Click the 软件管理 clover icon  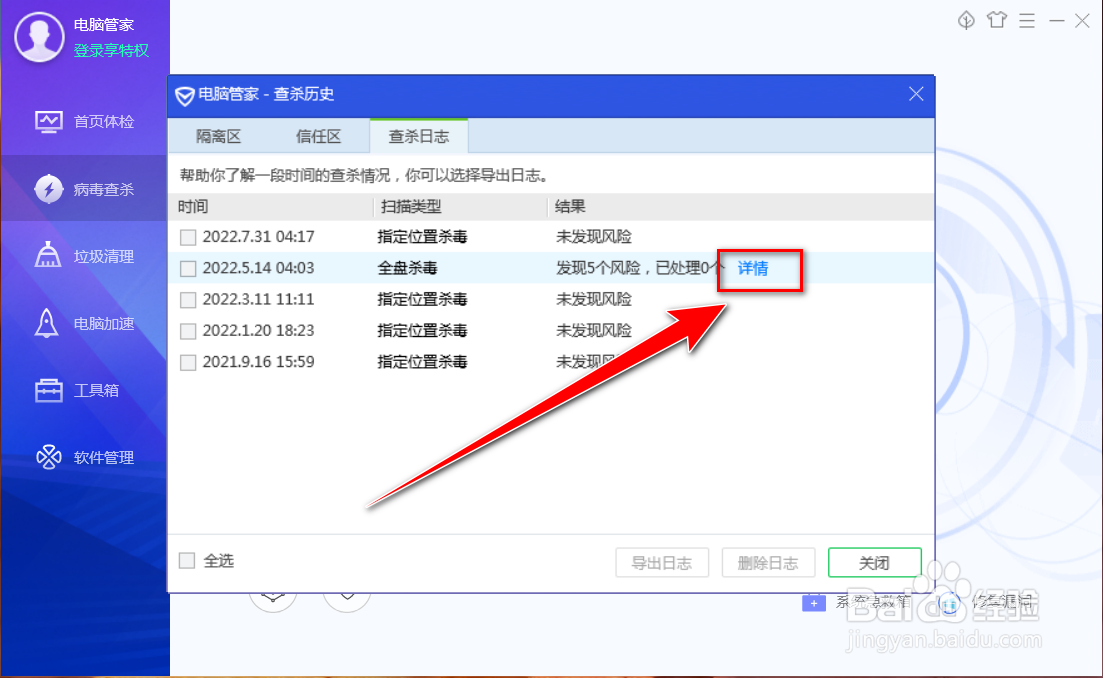(49, 457)
